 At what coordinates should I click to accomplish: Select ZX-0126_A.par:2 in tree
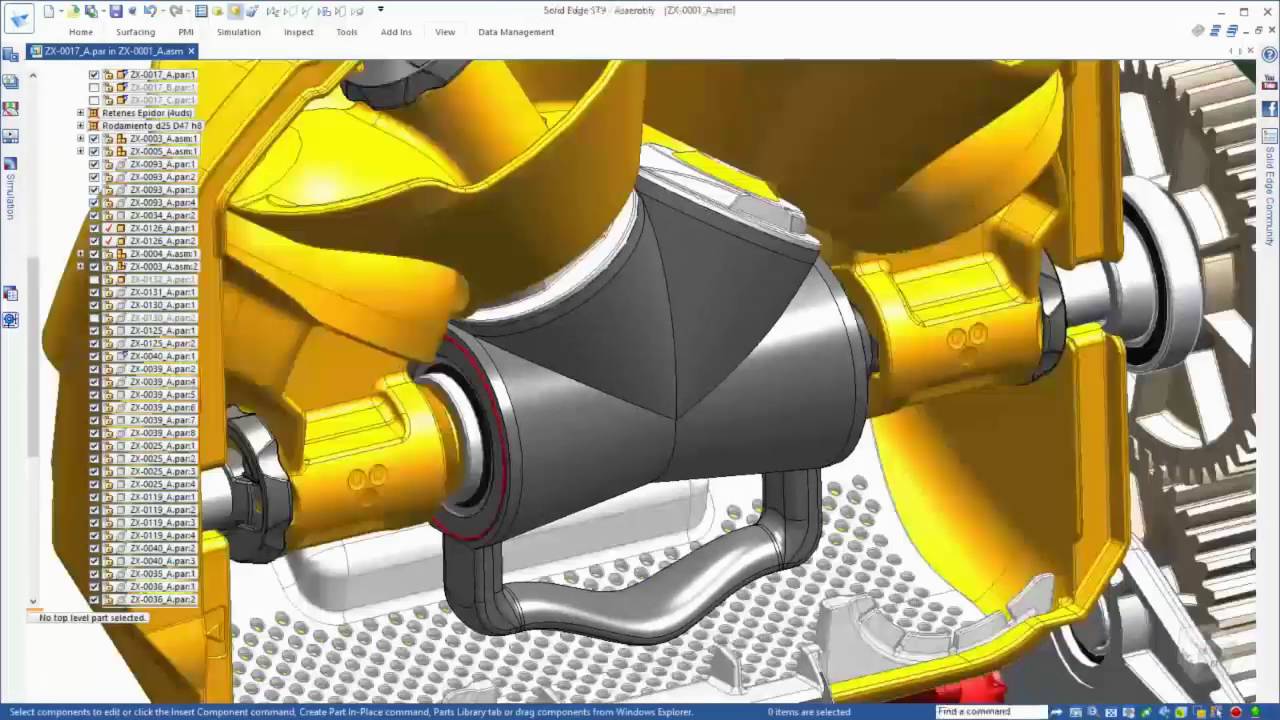coord(163,241)
